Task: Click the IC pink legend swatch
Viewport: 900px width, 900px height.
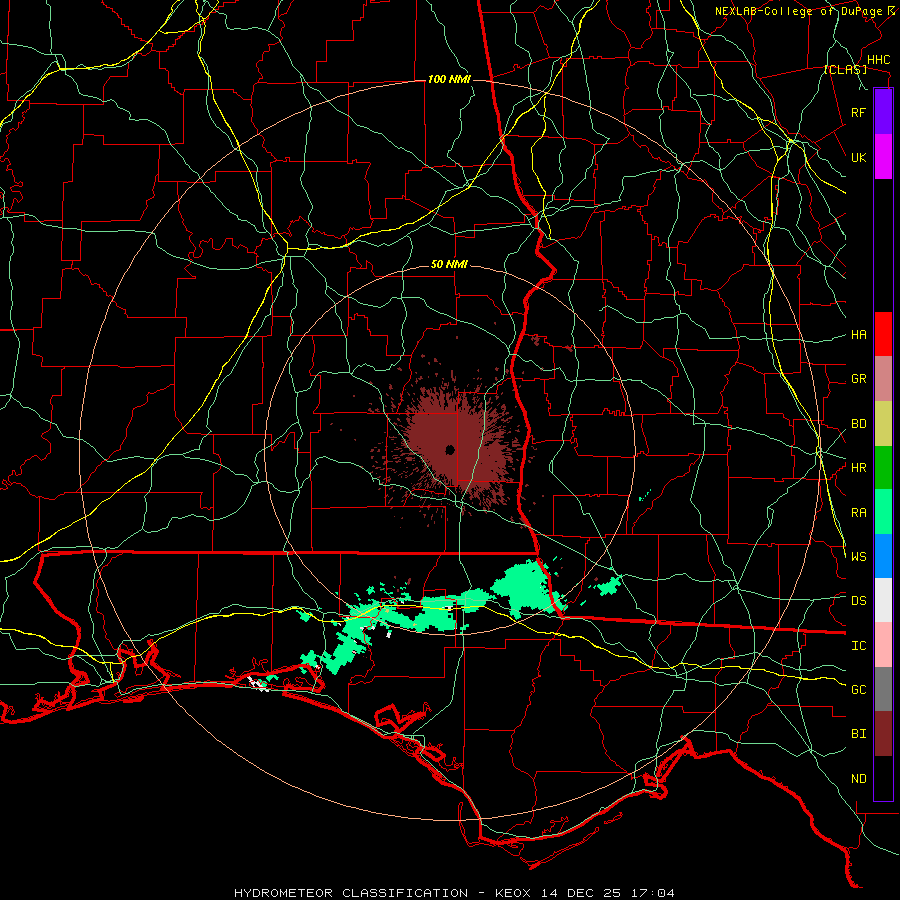Action: click(x=883, y=645)
